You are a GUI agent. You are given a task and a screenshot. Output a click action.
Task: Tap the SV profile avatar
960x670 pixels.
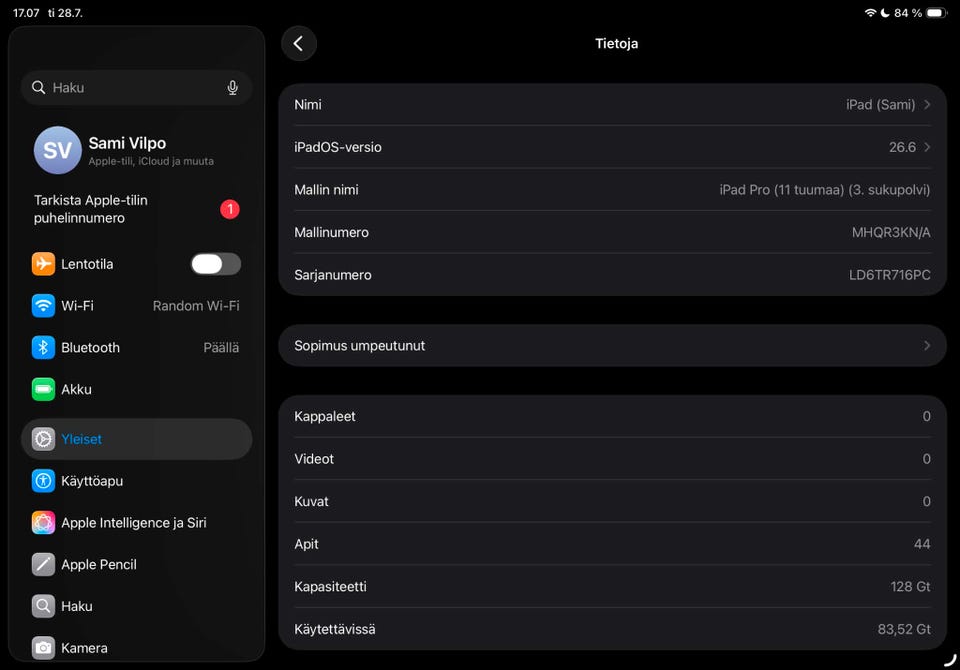[x=58, y=151]
